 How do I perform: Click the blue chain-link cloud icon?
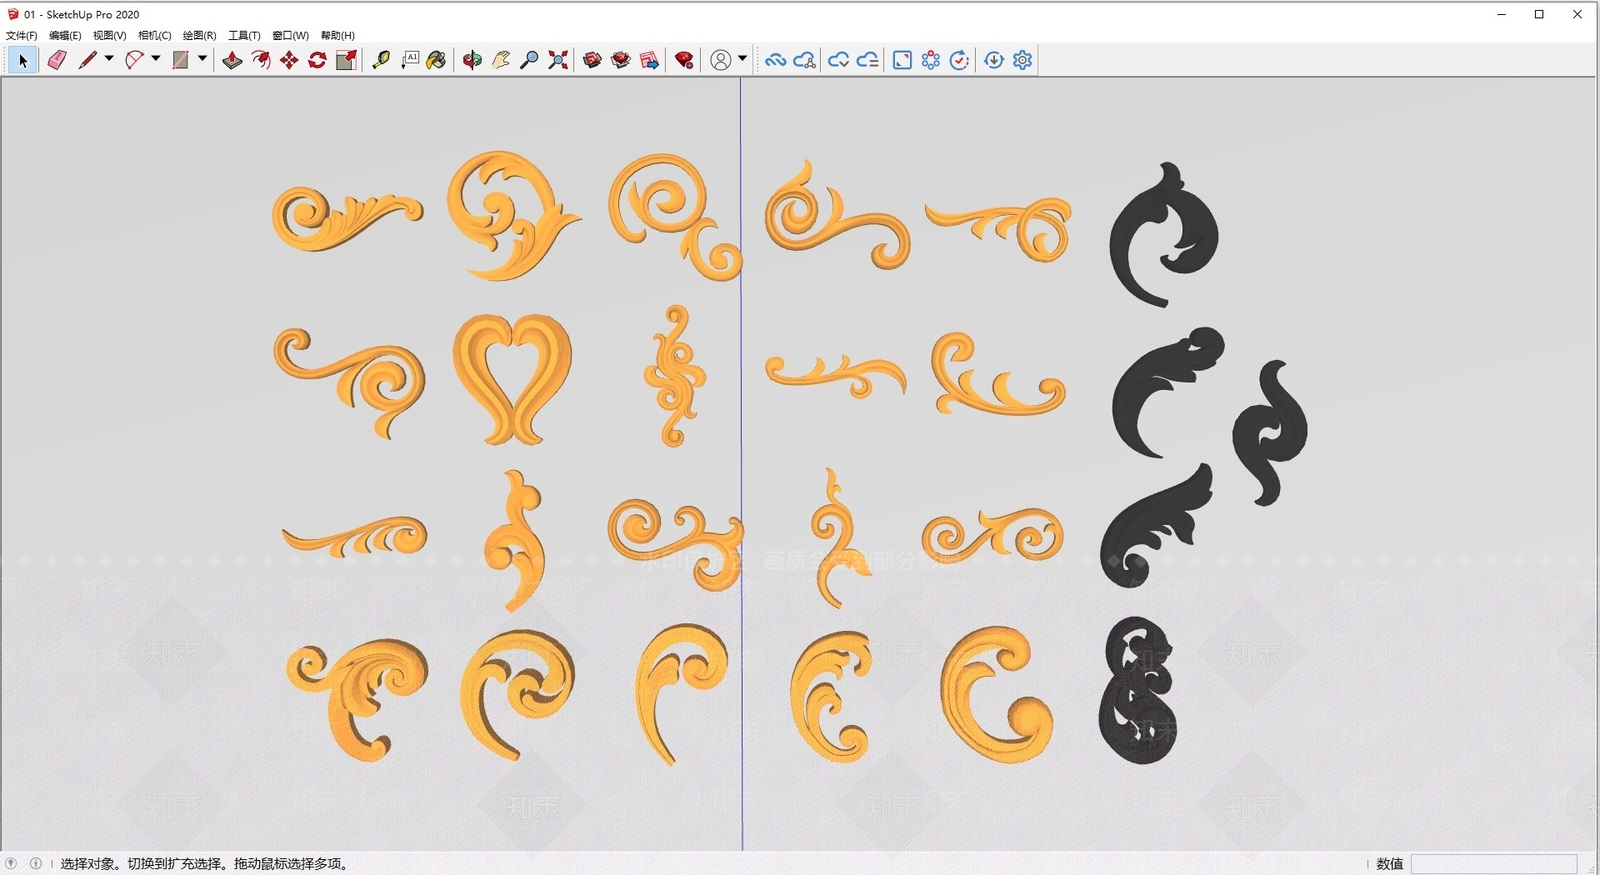(775, 60)
